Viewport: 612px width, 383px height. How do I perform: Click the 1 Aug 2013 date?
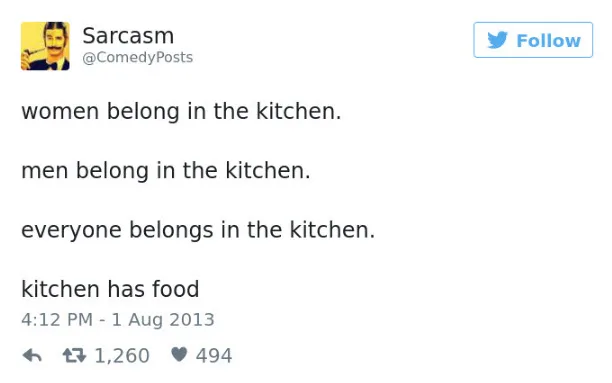coord(163,319)
